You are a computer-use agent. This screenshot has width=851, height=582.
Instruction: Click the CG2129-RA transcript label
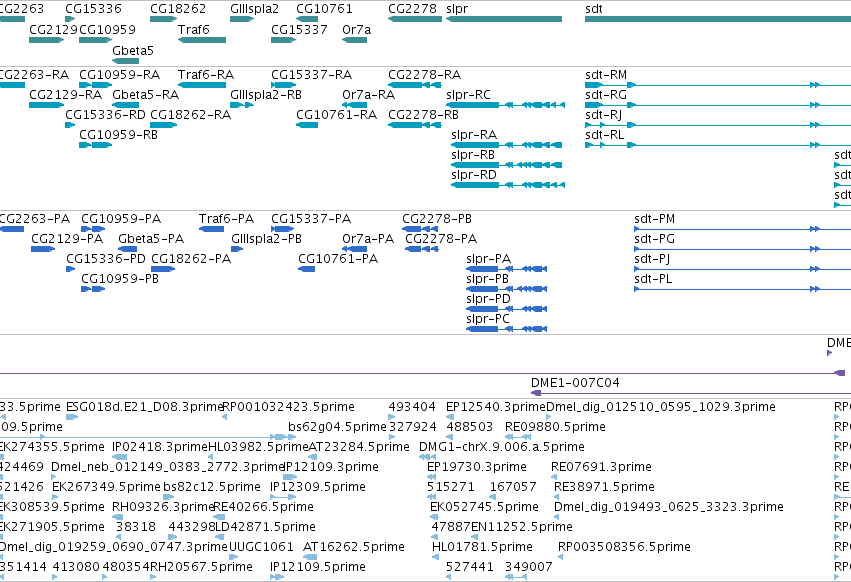pos(66,94)
